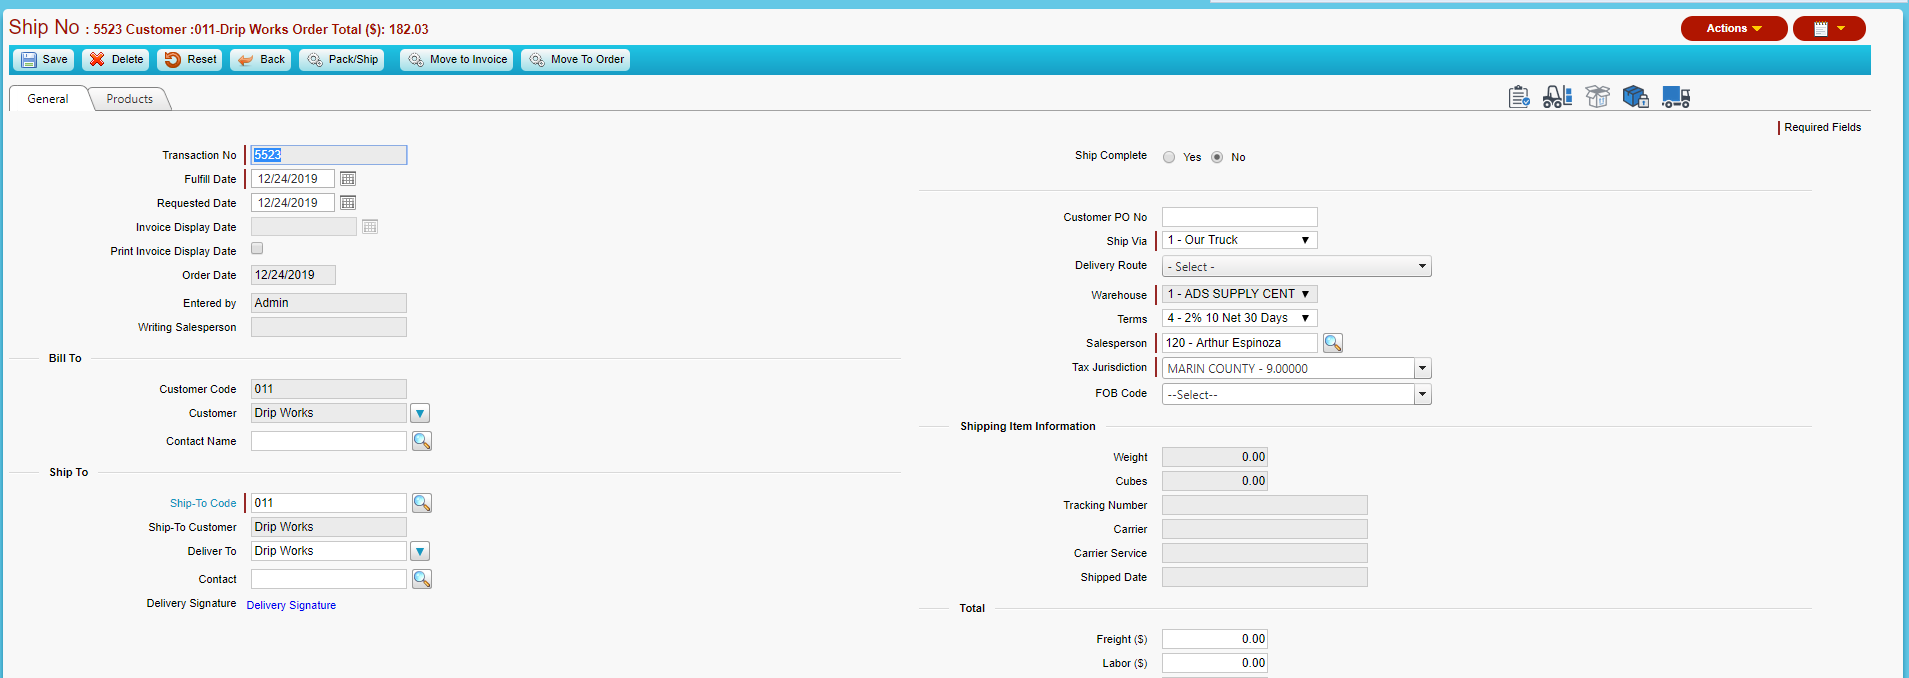This screenshot has height=678, width=1909.
Task: Toggle the Print Invoice Display Date checkbox
Action: click(257, 248)
